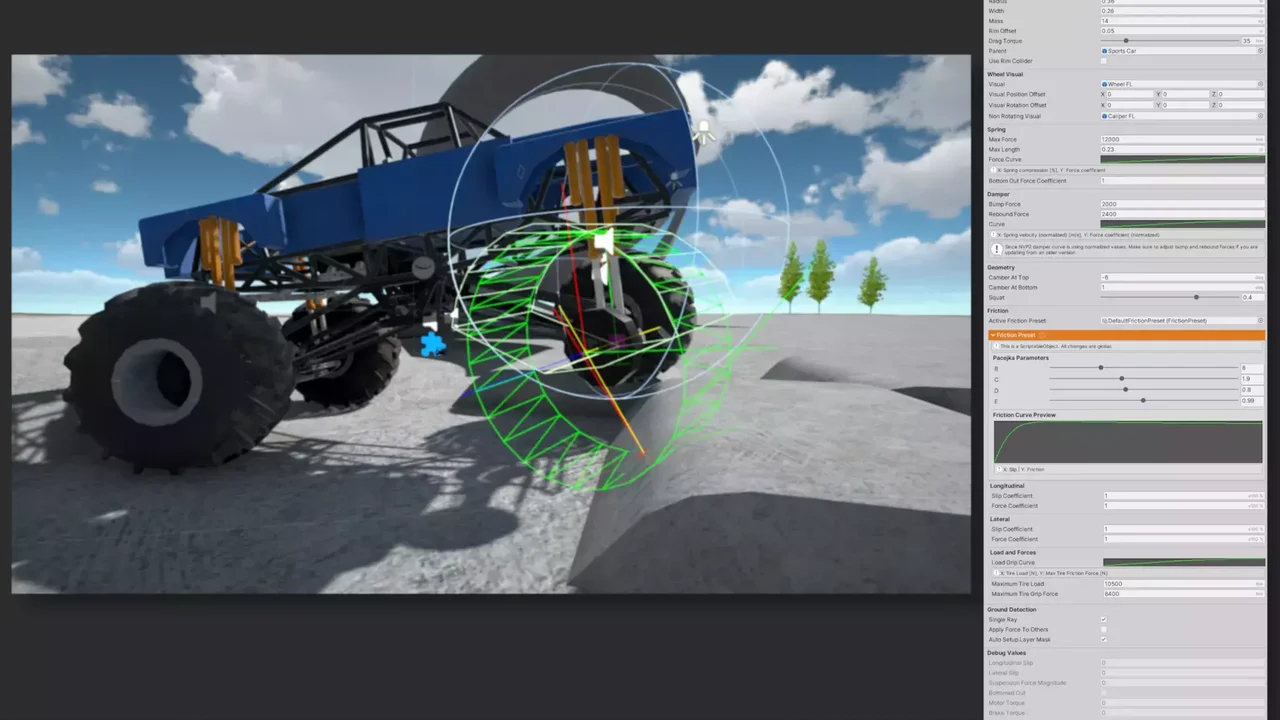
Task: Click Bottom Out Force Coefficient field
Action: [1183, 181]
